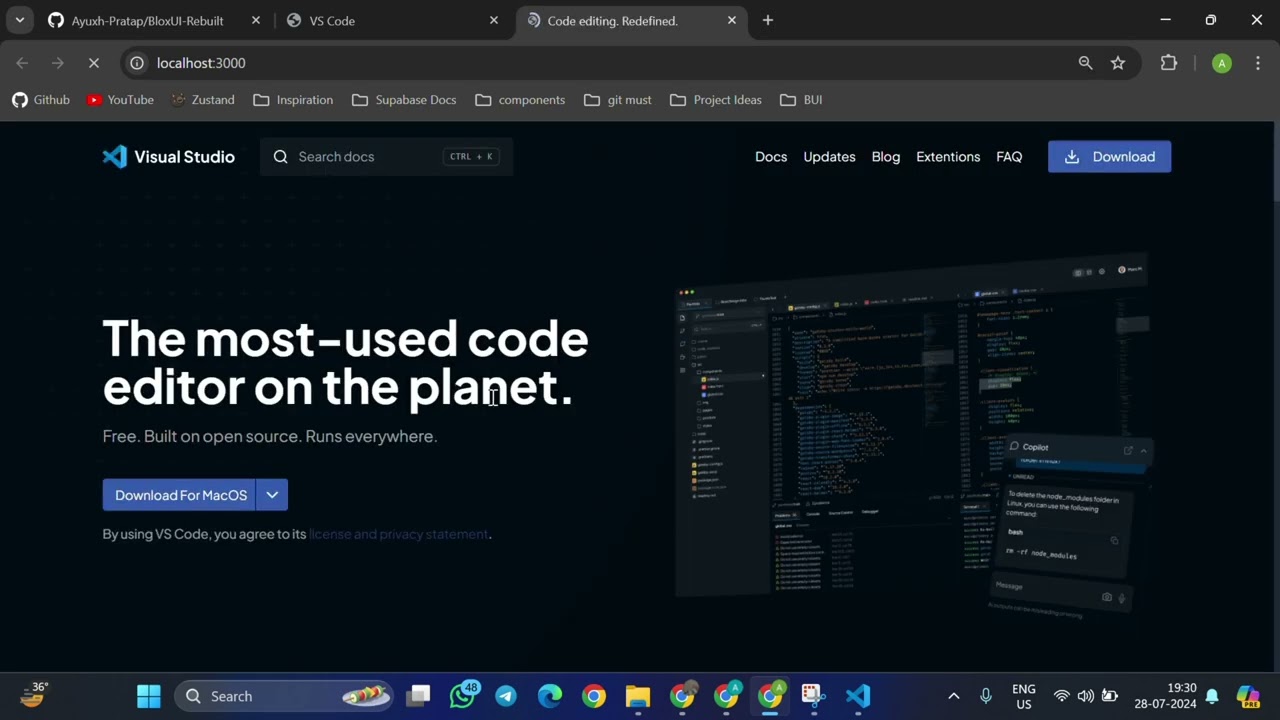Screen dimensions: 1280x720
Task: Stop the page from loading
Action: 94,63
